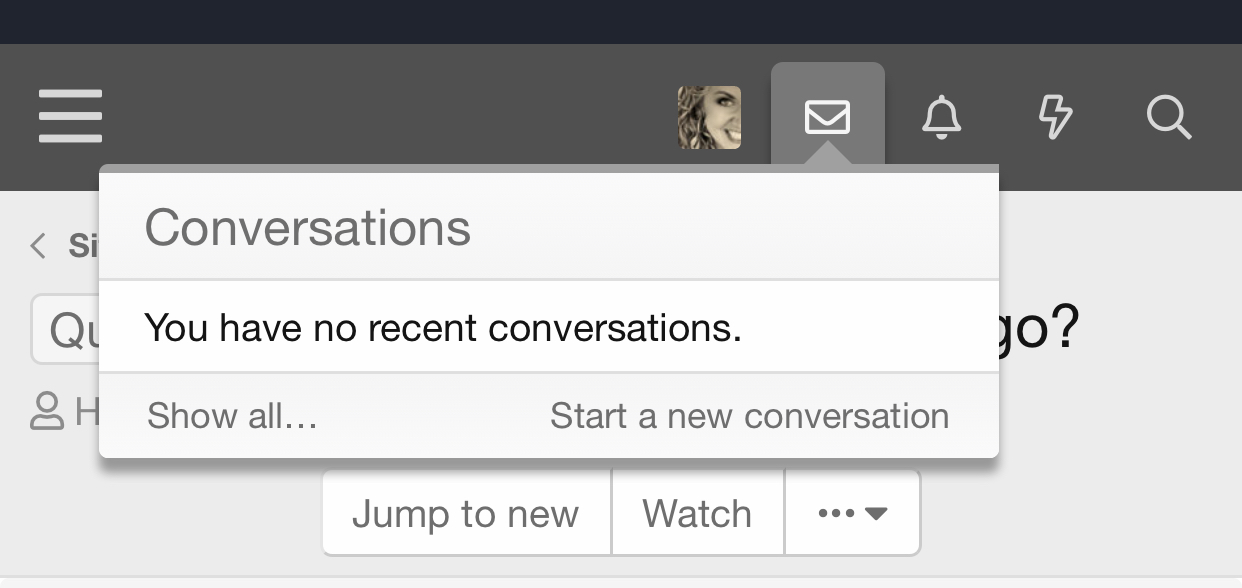Go back using the breadcrumb chevron
This screenshot has height=588, width=1242.
tap(38, 245)
